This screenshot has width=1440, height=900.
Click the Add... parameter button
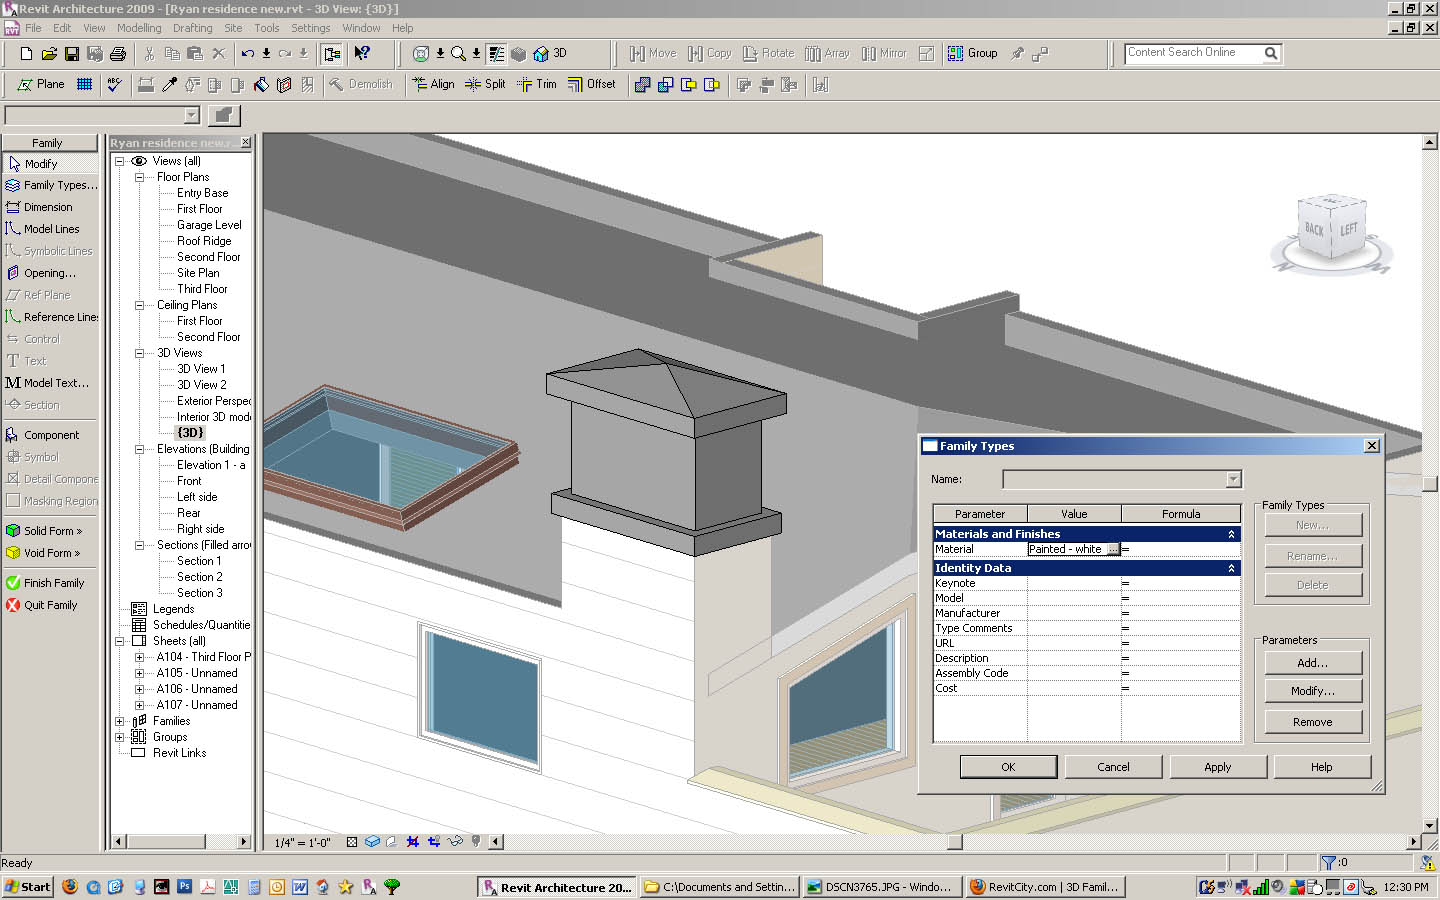tap(1312, 663)
